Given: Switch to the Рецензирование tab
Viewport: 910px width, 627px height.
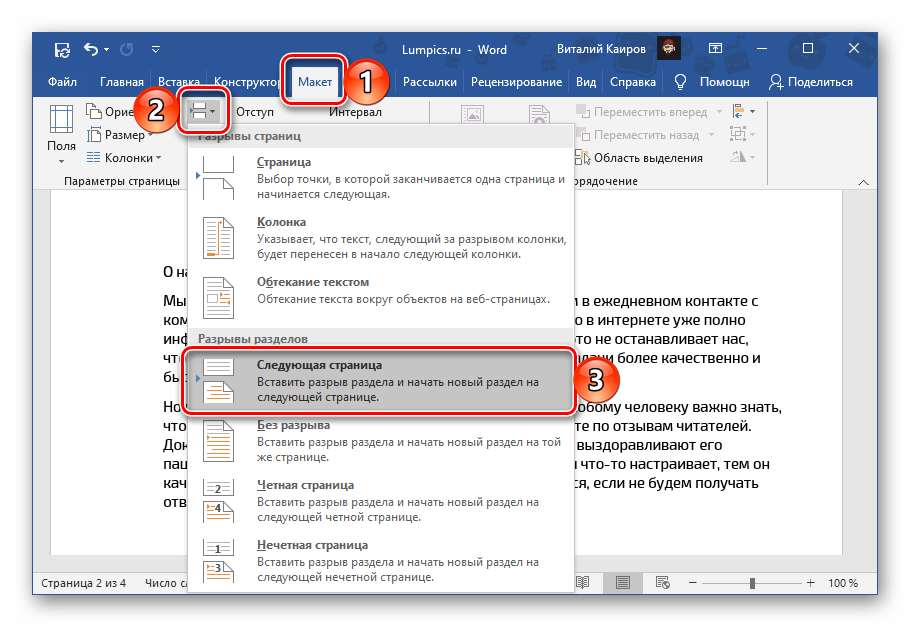Looking at the screenshot, I should 516,82.
